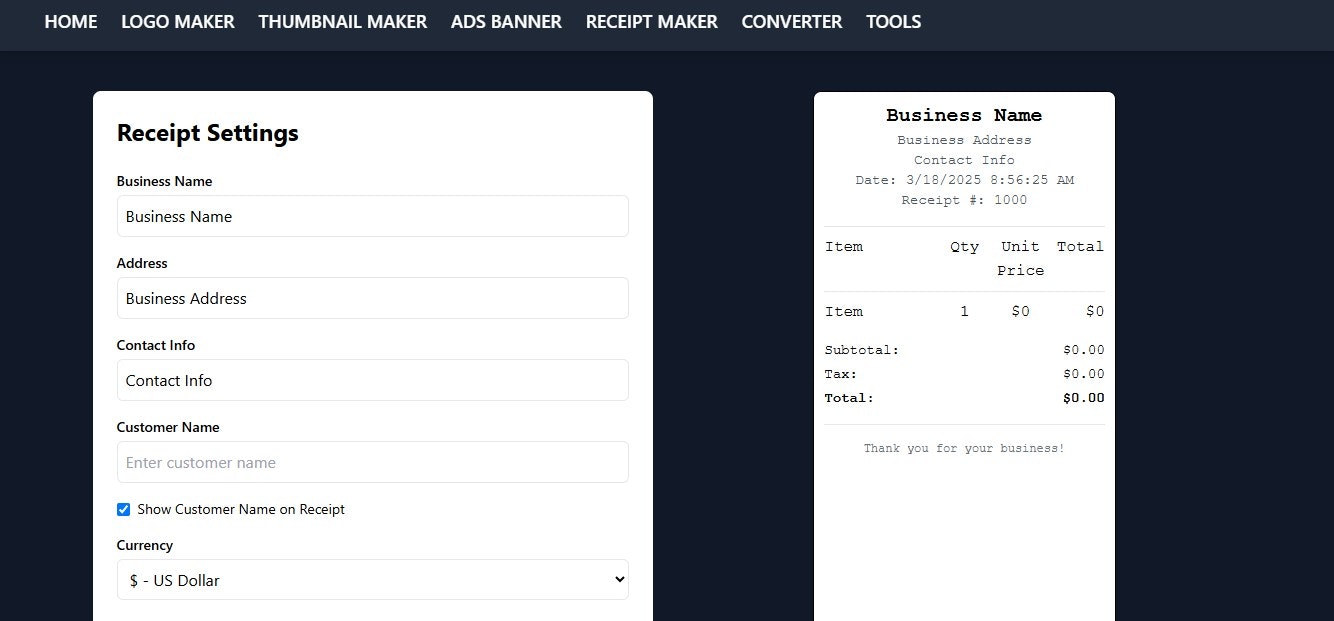This screenshot has height=621, width=1334.
Task: Open RECEIPT MAKER navigation item
Action: (x=652, y=21)
